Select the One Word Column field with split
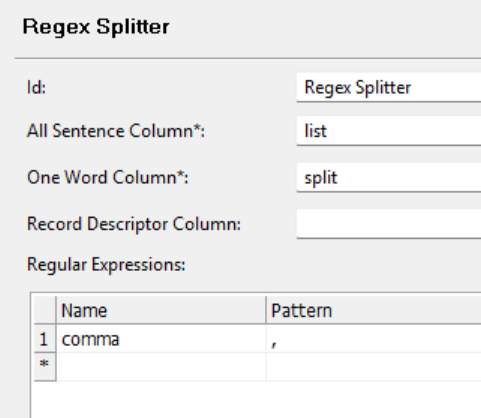 click(x=389, y=177)
